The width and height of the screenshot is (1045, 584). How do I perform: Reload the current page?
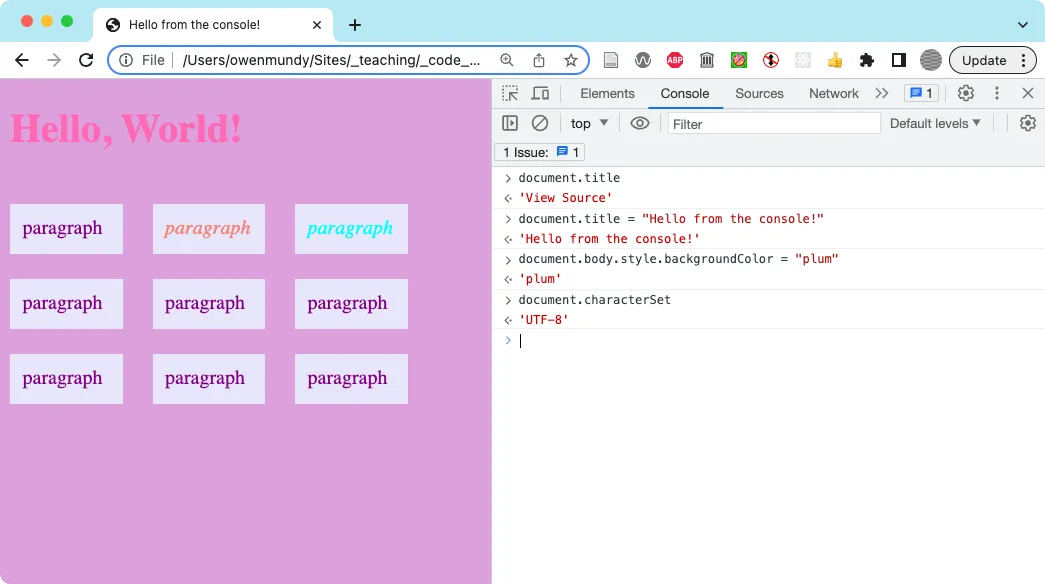86,60
